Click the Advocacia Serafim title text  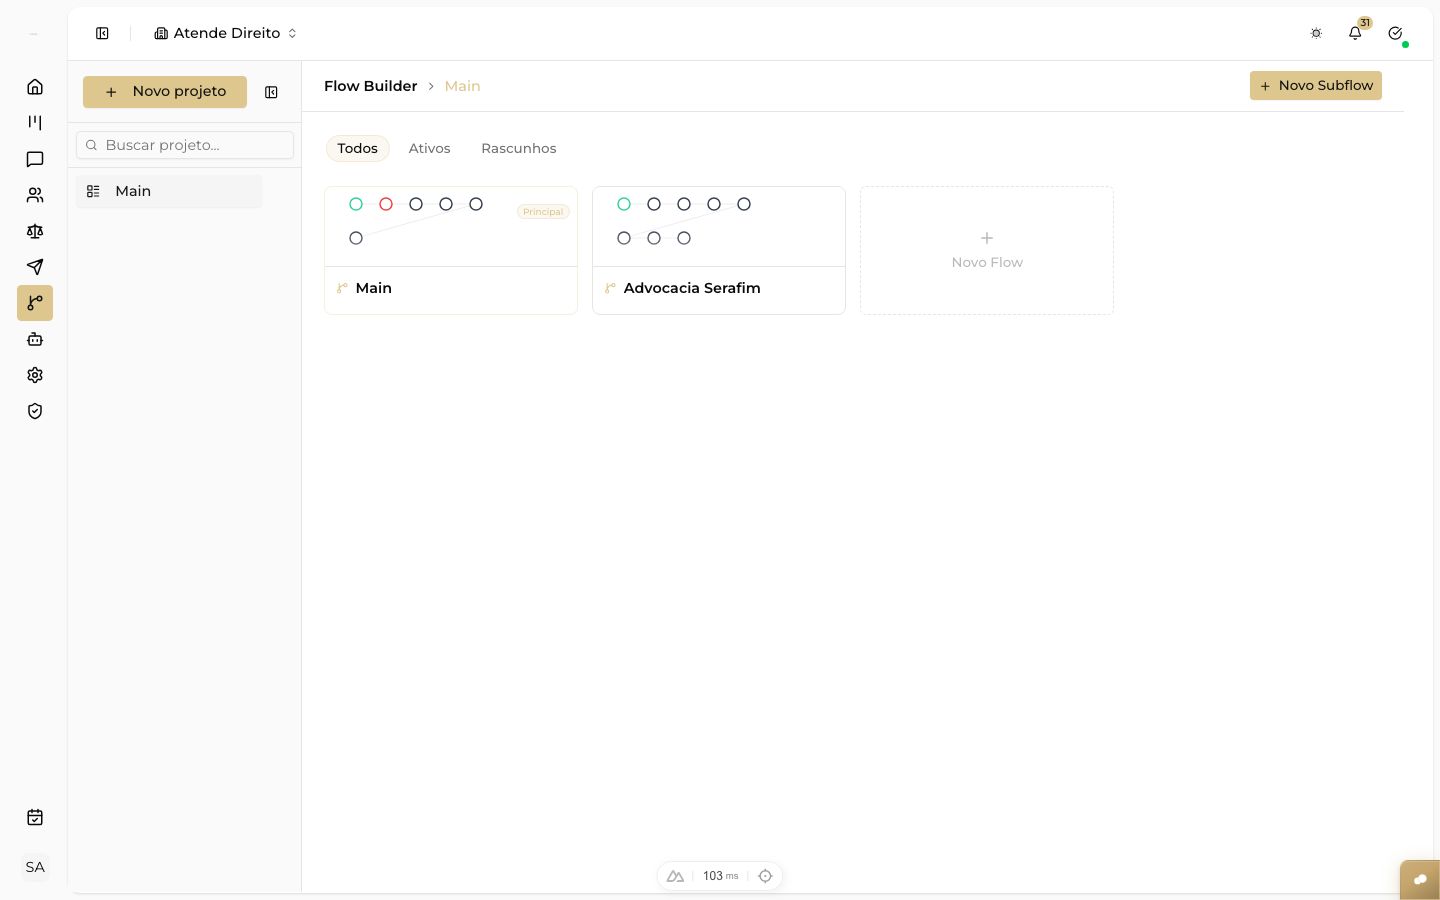coord(692,288)
